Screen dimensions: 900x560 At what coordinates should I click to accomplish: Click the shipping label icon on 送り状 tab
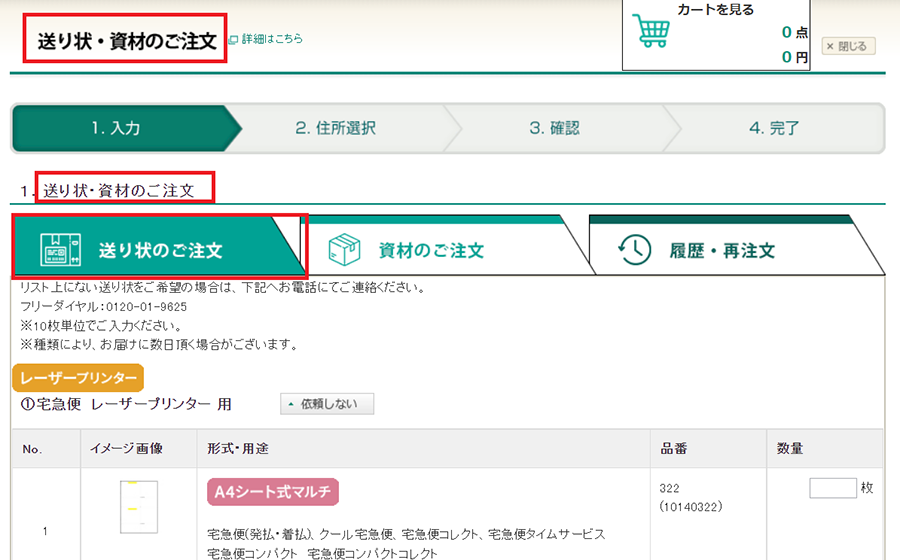point(60,250)
